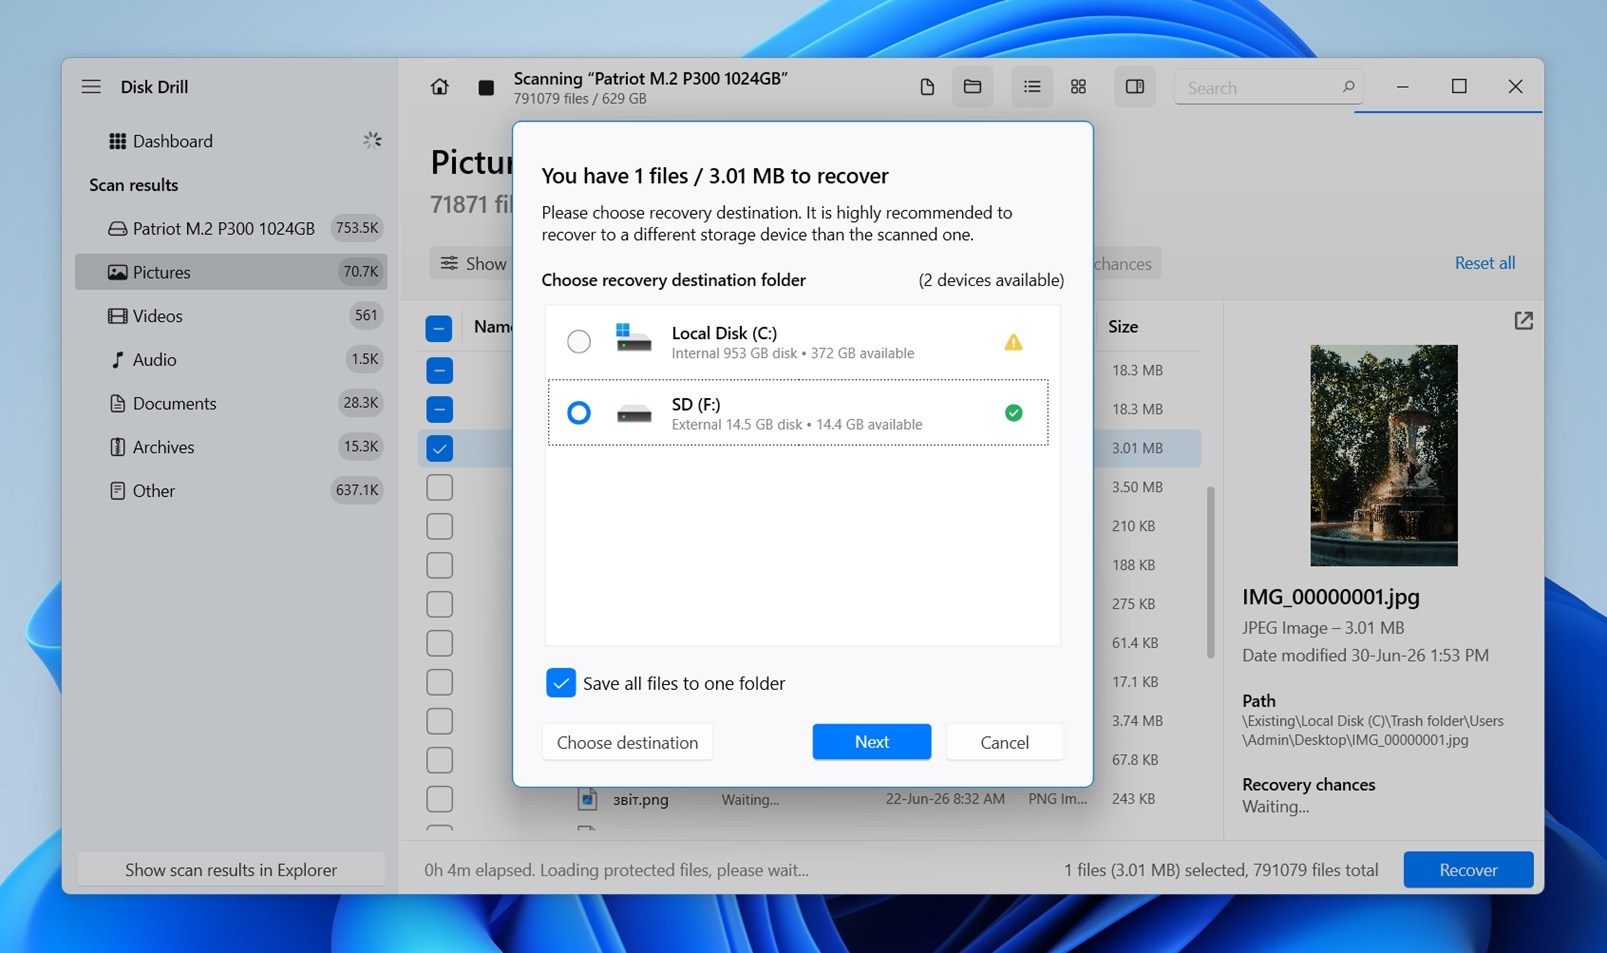Click the 67.8 KB size cell
This screenshot has width=1607, height=953.
point(1135,760)
